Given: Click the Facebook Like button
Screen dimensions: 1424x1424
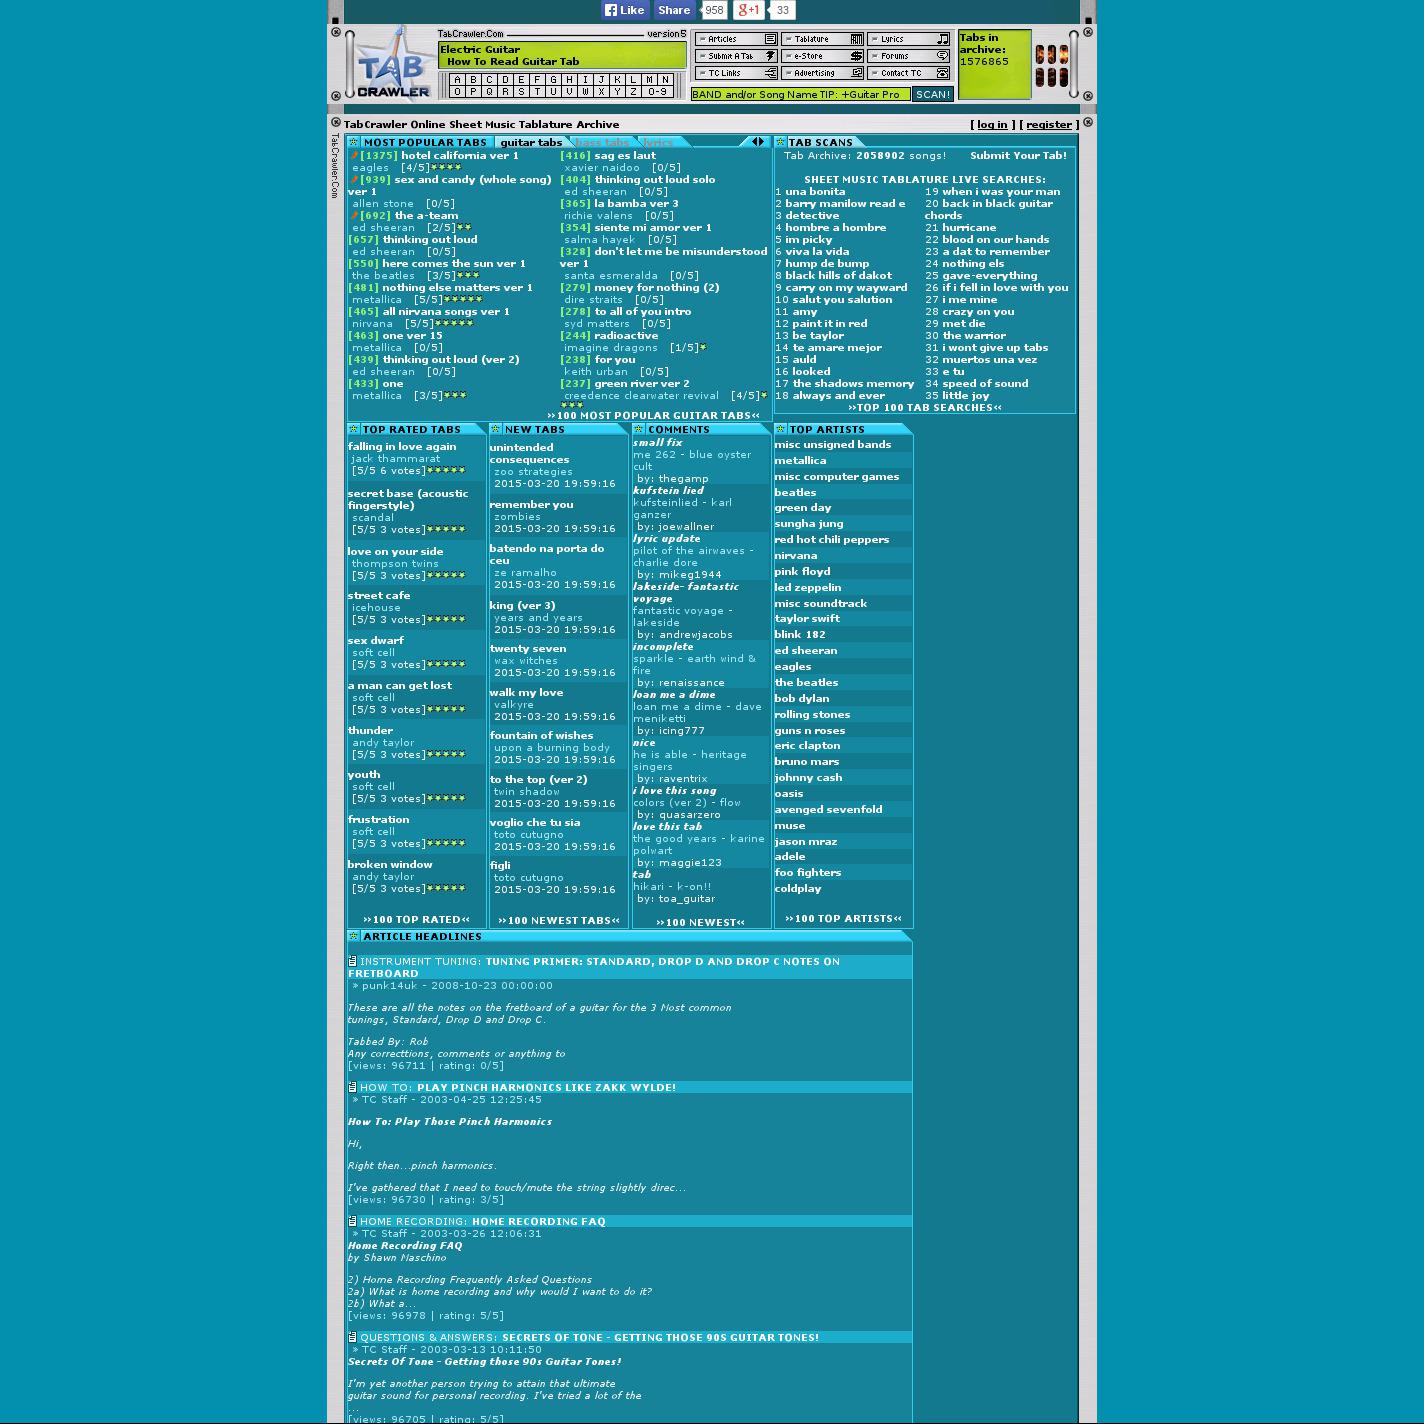Looking at the screenshot, I should tap(624, 10).
